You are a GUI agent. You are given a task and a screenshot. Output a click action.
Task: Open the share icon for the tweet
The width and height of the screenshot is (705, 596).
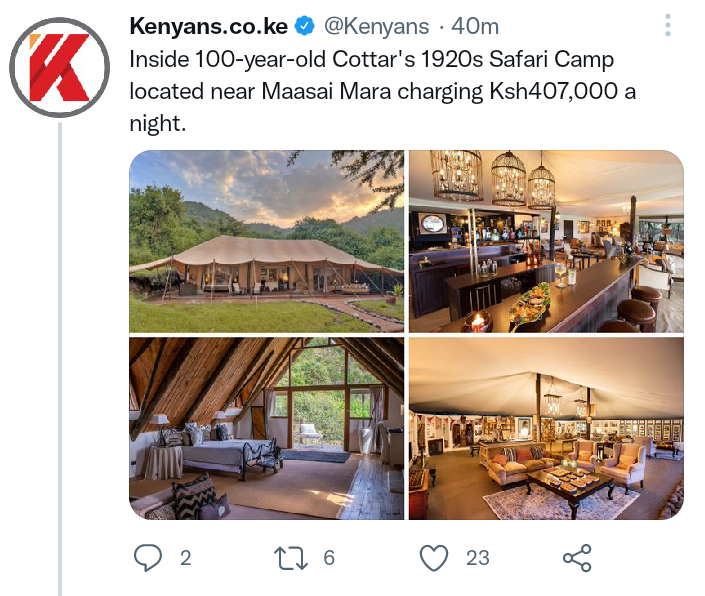pyautogui.click(x=577, y=558)
